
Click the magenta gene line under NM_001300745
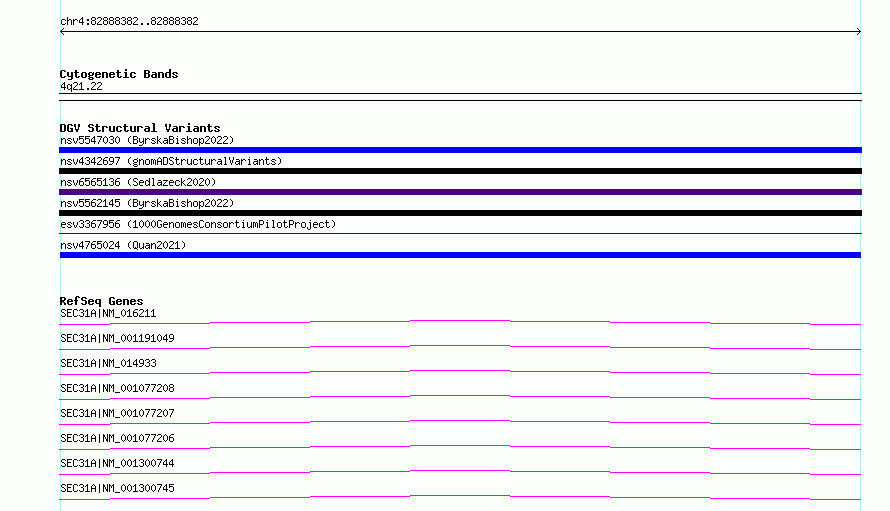coord(460,497)
